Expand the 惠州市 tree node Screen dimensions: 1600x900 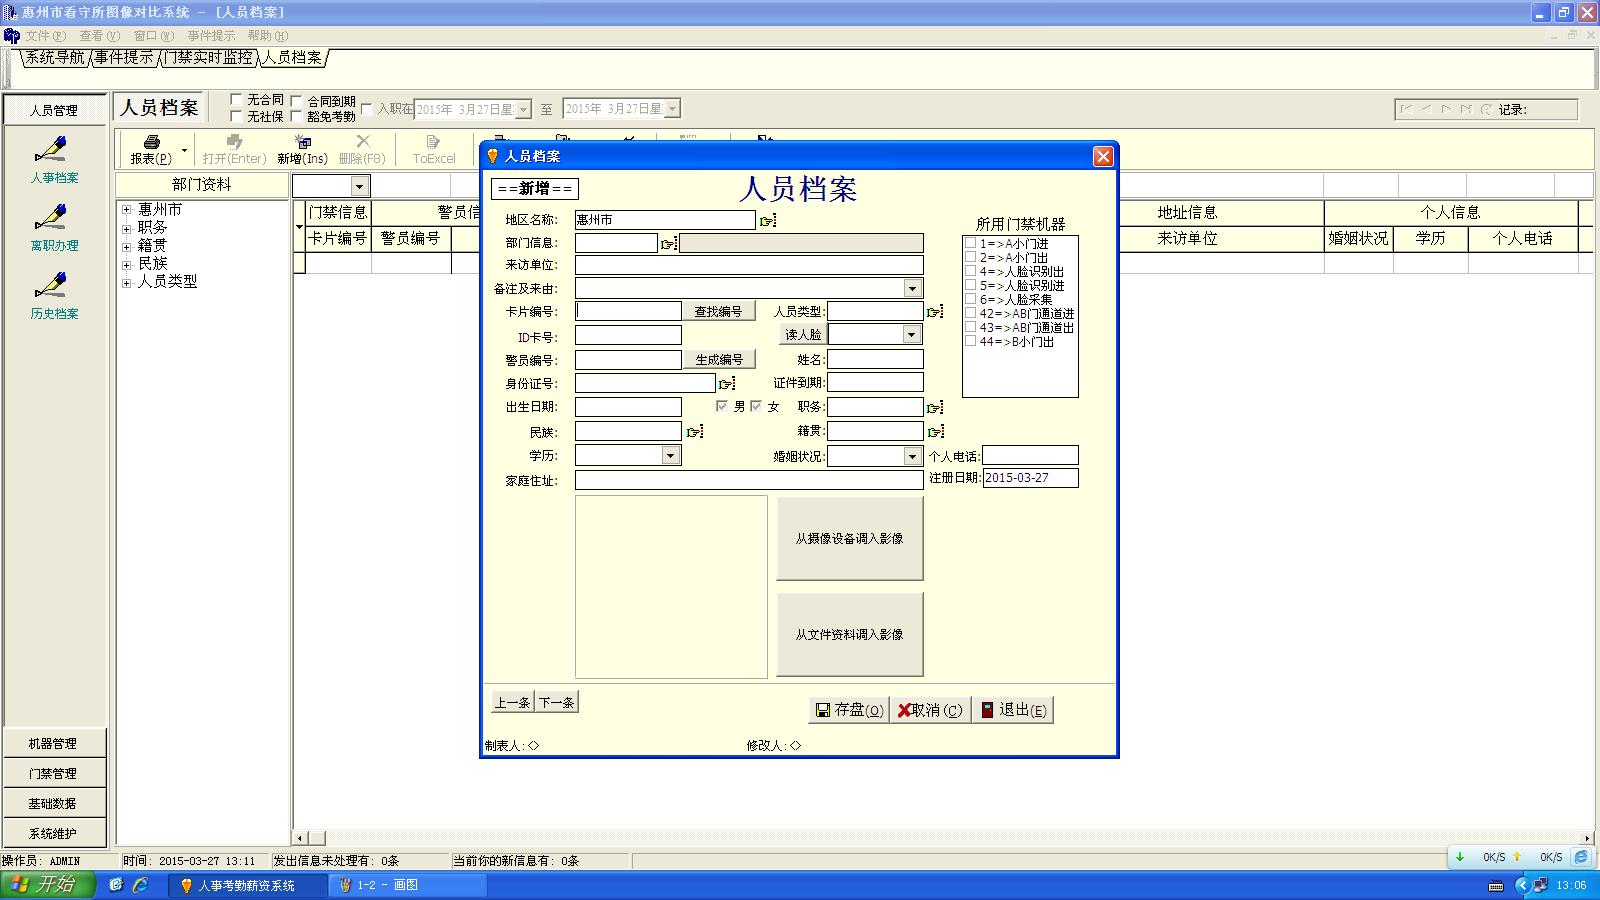click(127, 210)
